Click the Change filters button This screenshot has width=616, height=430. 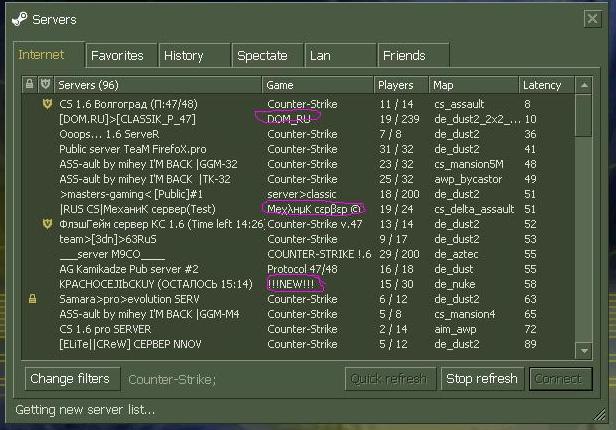[72, 379]
